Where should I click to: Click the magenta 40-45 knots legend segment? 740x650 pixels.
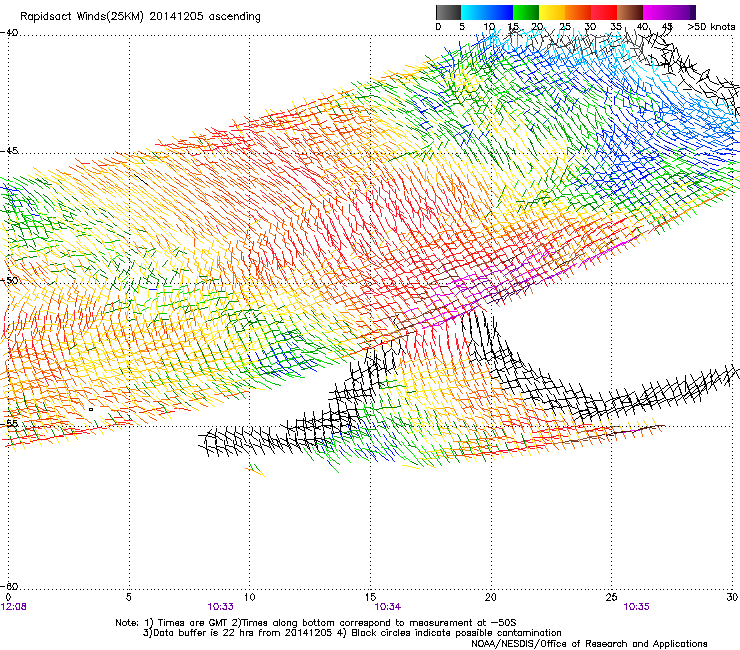coord(656,12)
